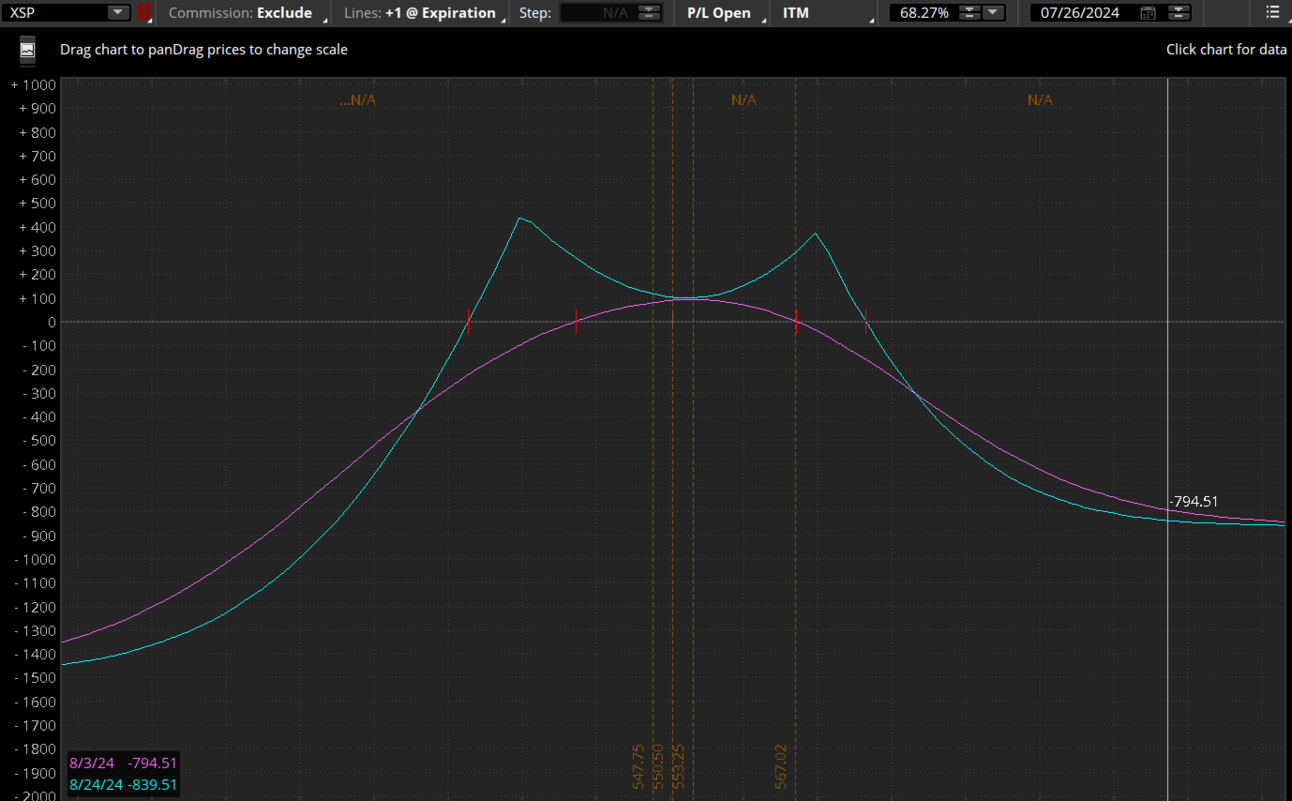1292x801 pixels.
Task: Click the 553.25 price label
Action: coord(678,767)
